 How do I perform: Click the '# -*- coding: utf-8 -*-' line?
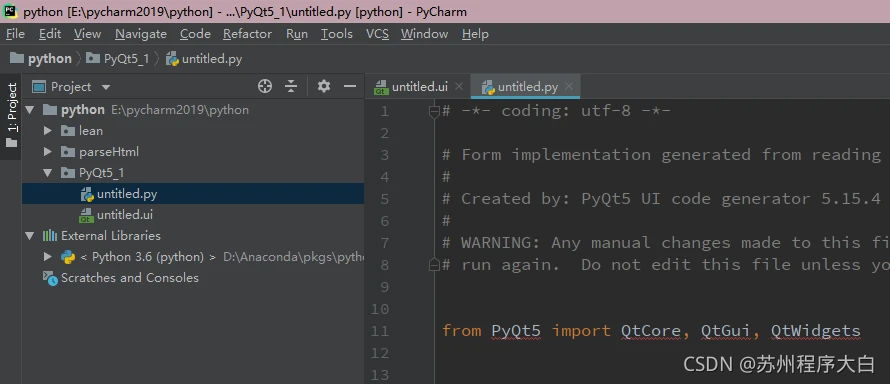click(556, 111)
